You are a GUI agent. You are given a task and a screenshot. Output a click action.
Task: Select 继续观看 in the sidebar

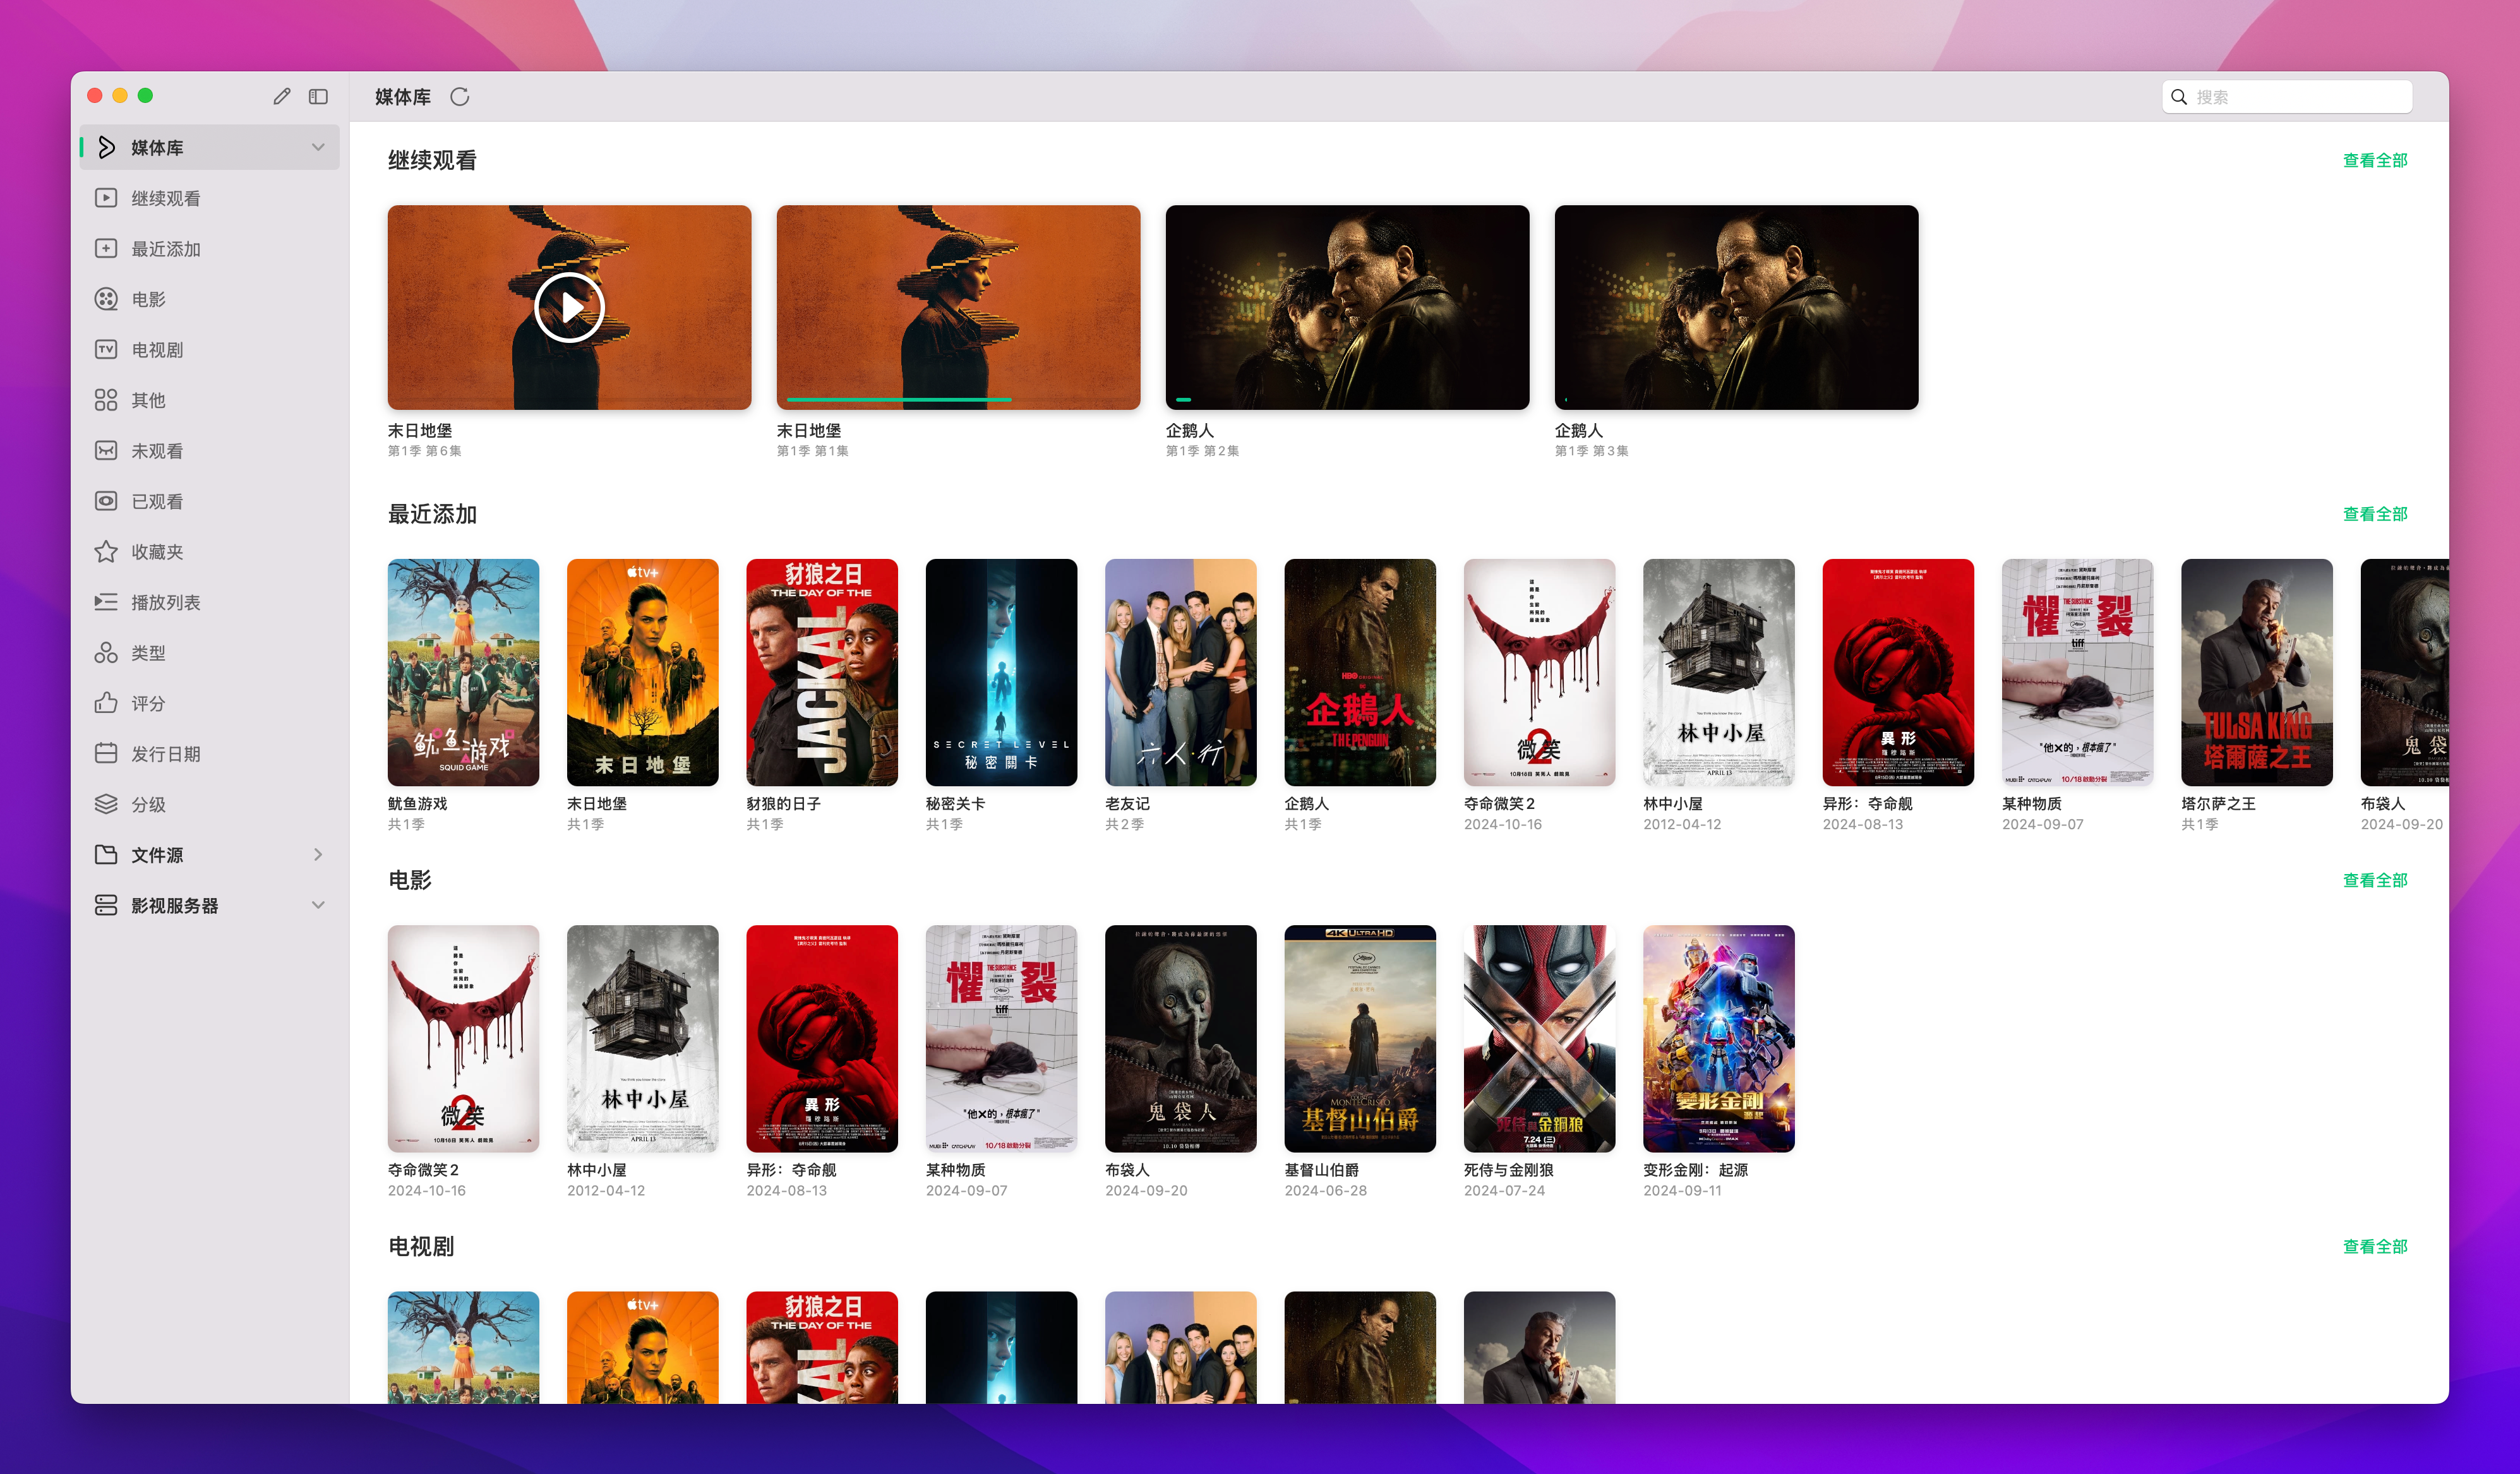210,198
